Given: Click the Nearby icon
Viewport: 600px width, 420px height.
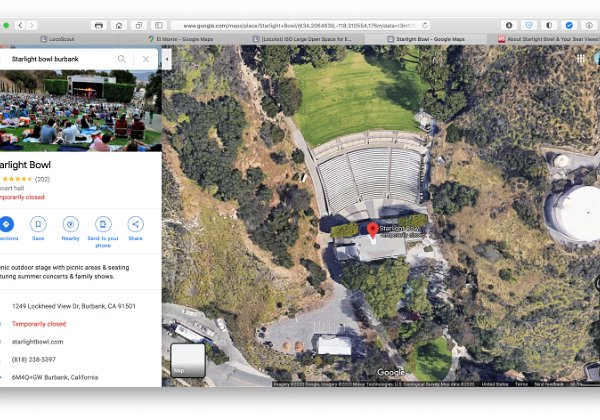Looking at the screenshot, I should coord(70,224).
